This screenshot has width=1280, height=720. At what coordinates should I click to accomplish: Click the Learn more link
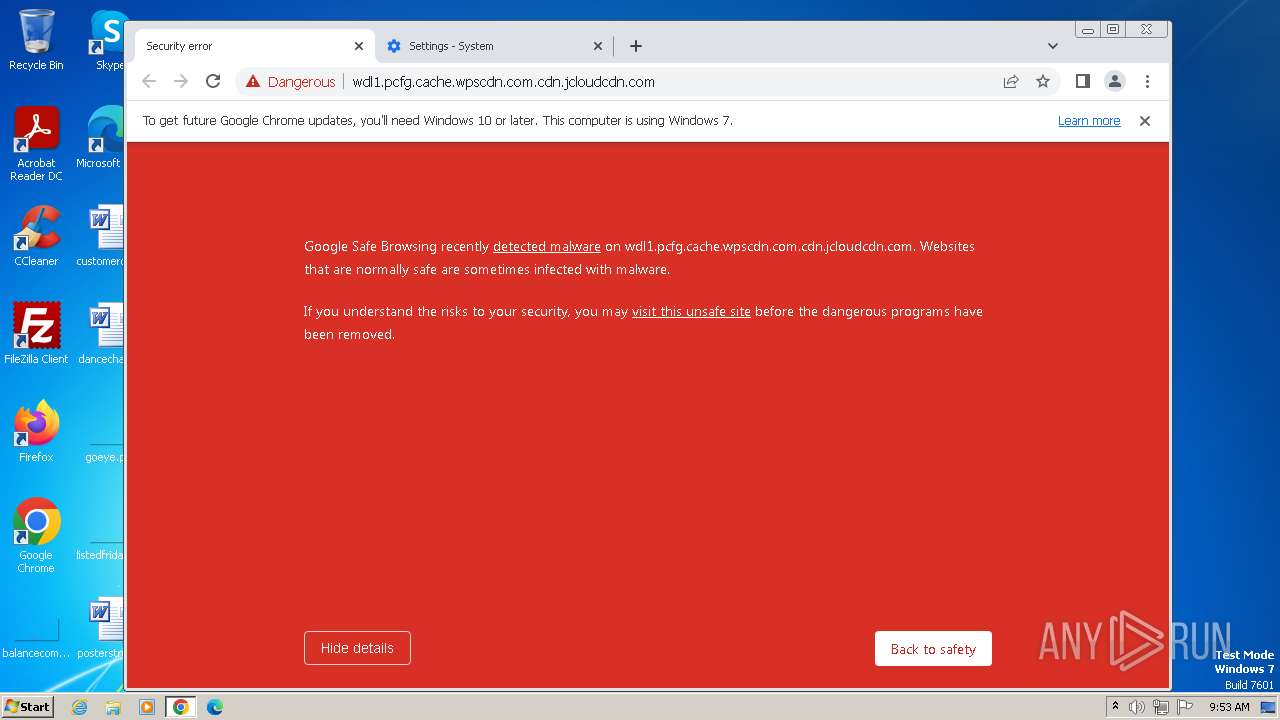1089,121
